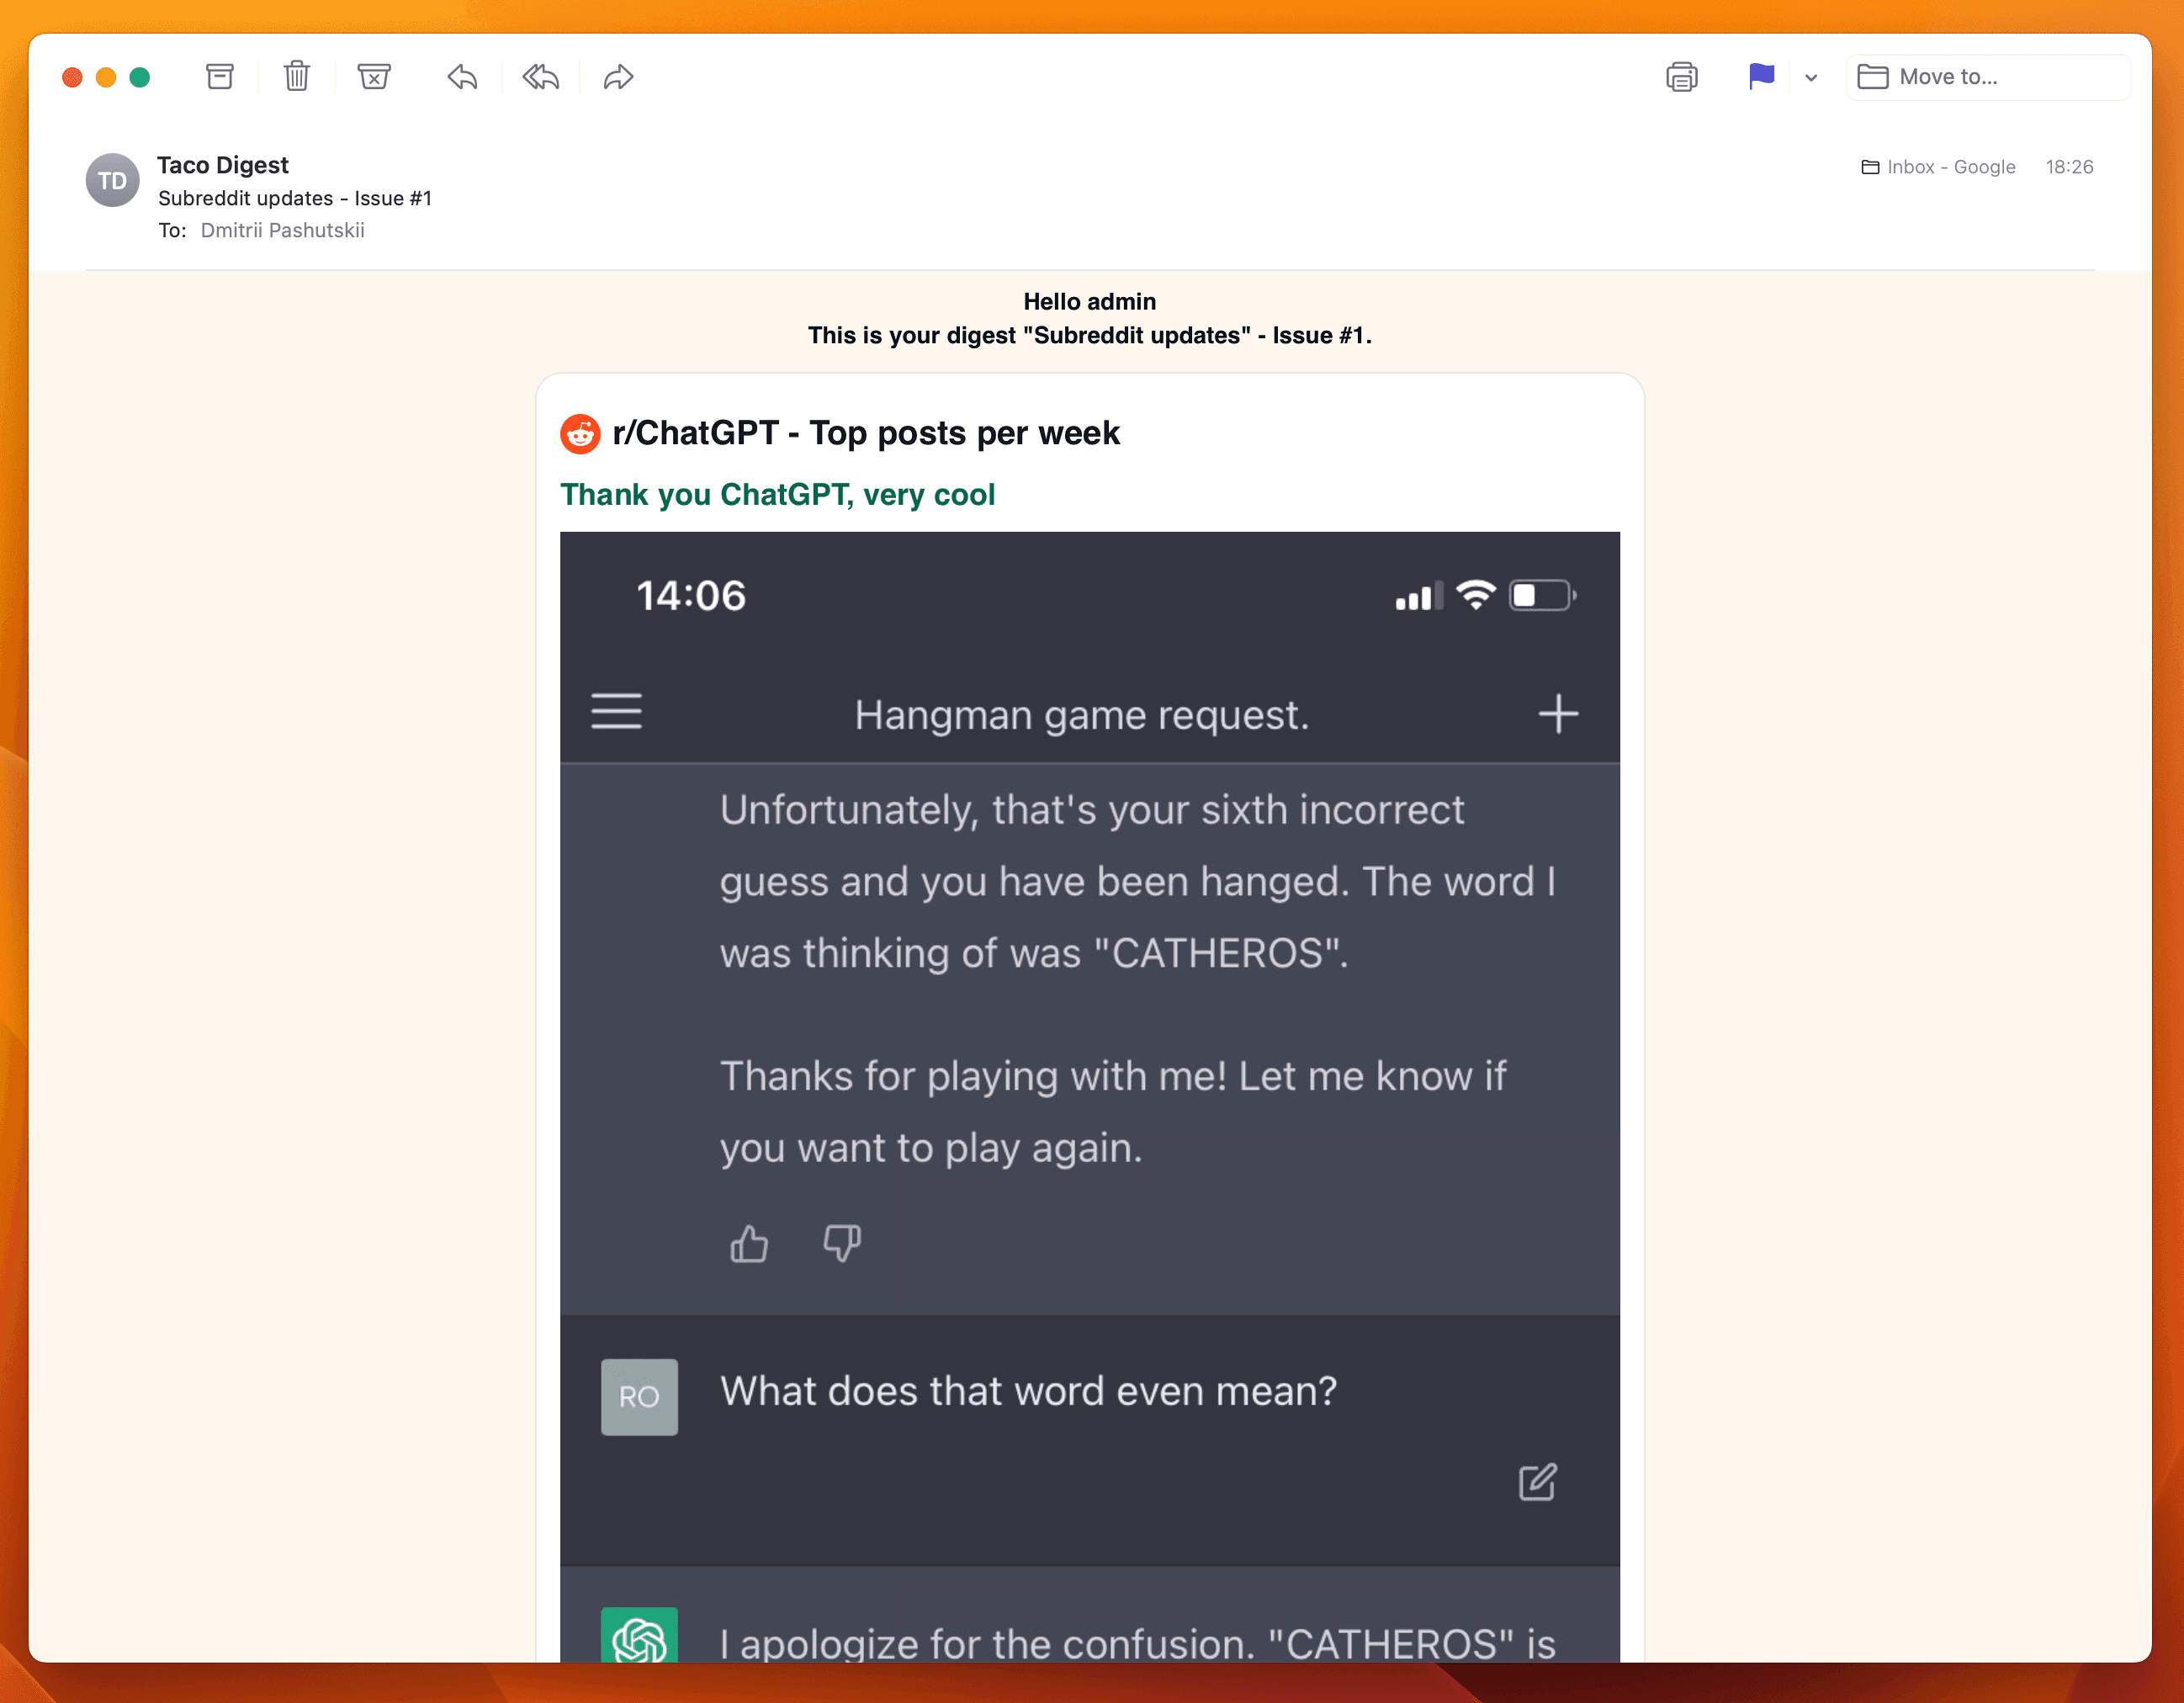Click the ChatGPT logo avatar in screenshot

point(639,1636)
